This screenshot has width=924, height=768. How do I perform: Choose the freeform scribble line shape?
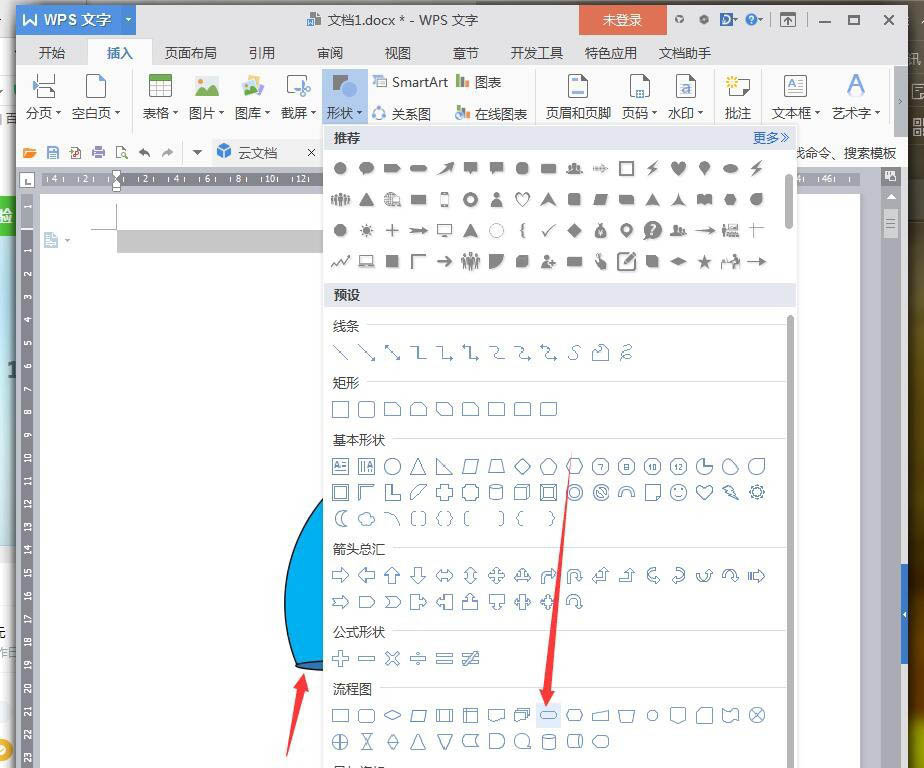(626, 352)
